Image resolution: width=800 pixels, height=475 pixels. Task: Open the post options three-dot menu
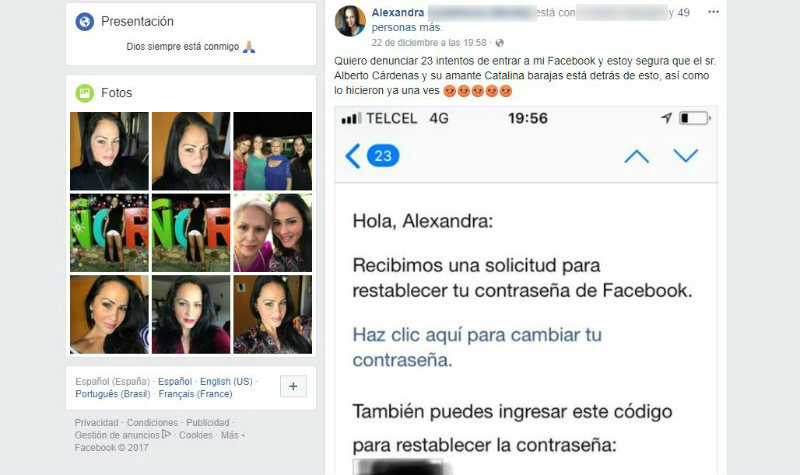[713, 12]
